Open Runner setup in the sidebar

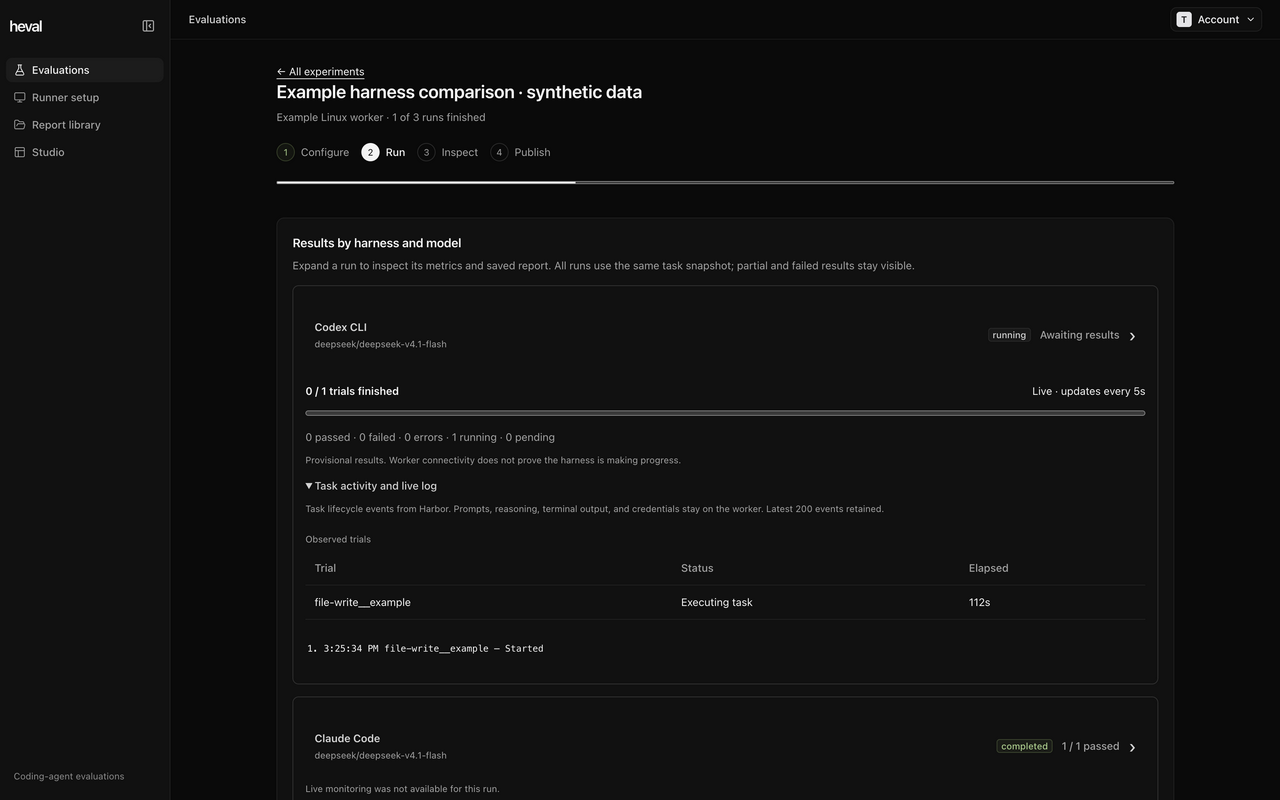pyautogui.click(x=85, y=97)
